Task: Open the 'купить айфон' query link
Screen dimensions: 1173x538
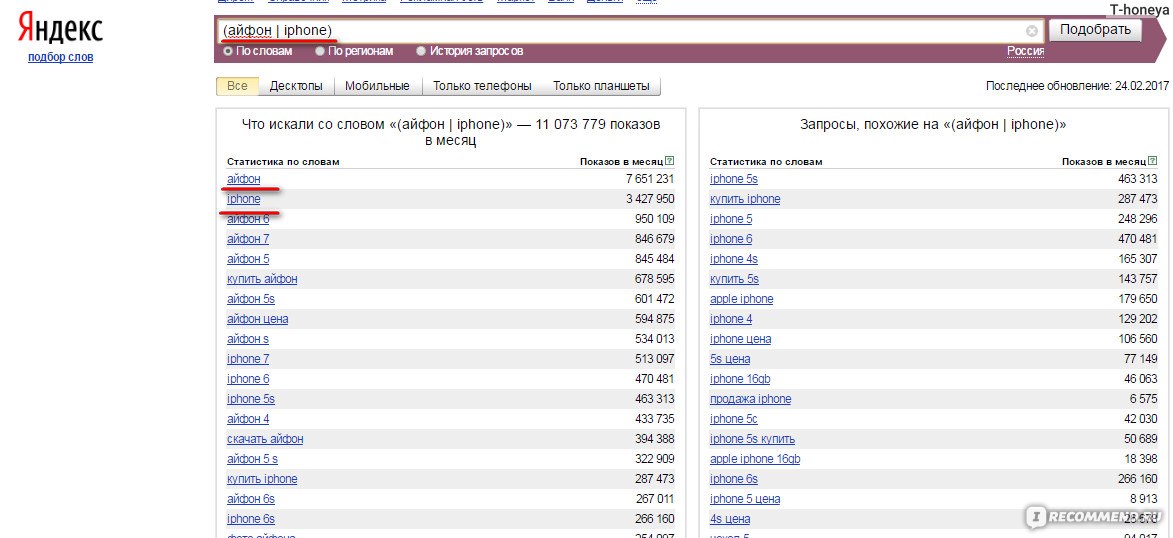Action: [262, 279]
